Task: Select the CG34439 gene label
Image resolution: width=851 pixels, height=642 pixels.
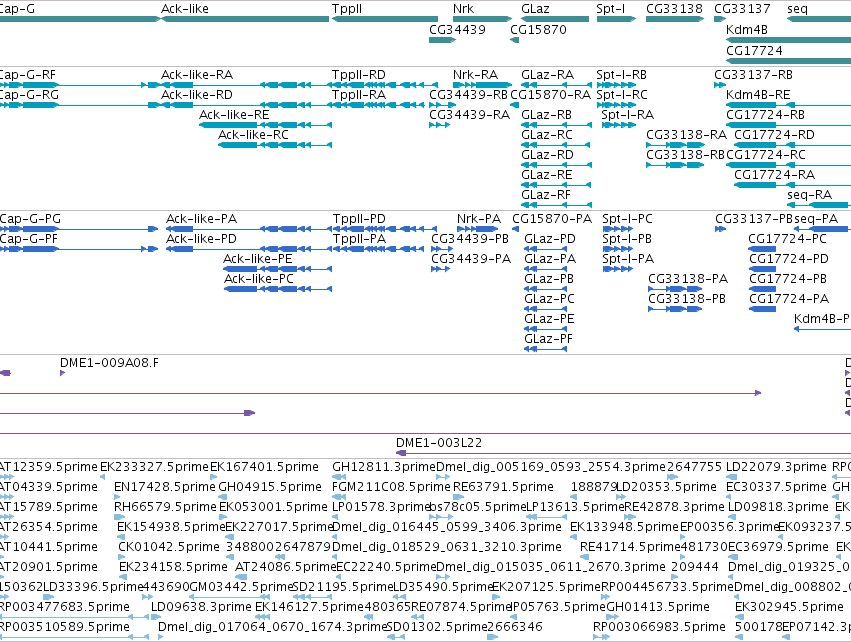Action: [x=457, y=30]
